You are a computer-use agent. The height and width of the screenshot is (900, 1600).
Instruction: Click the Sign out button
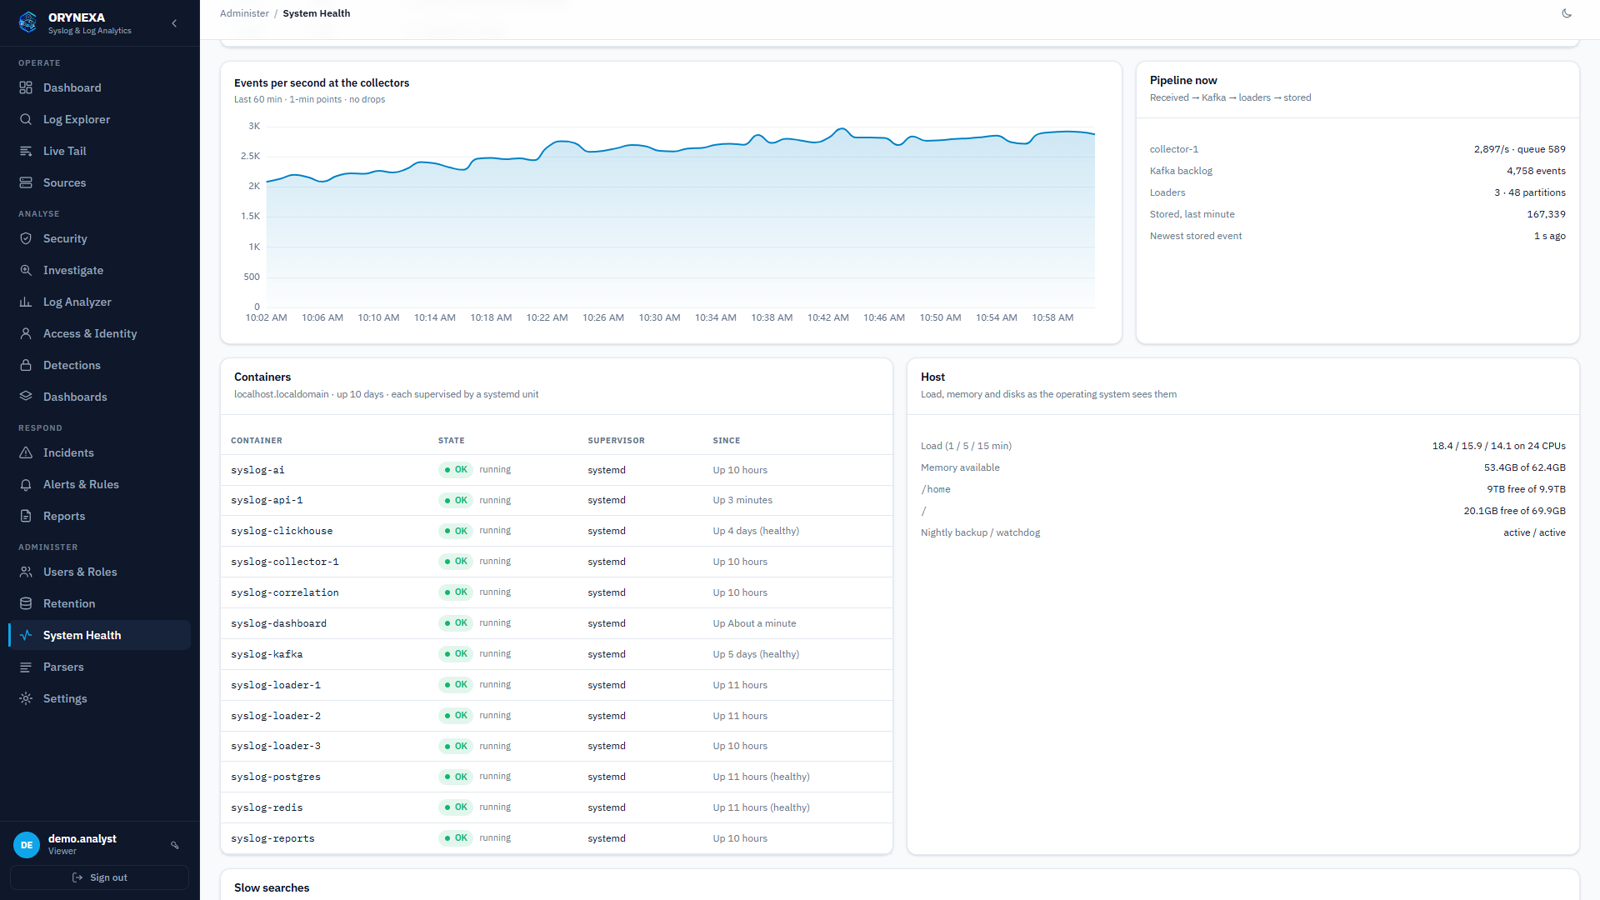(99, 878)
